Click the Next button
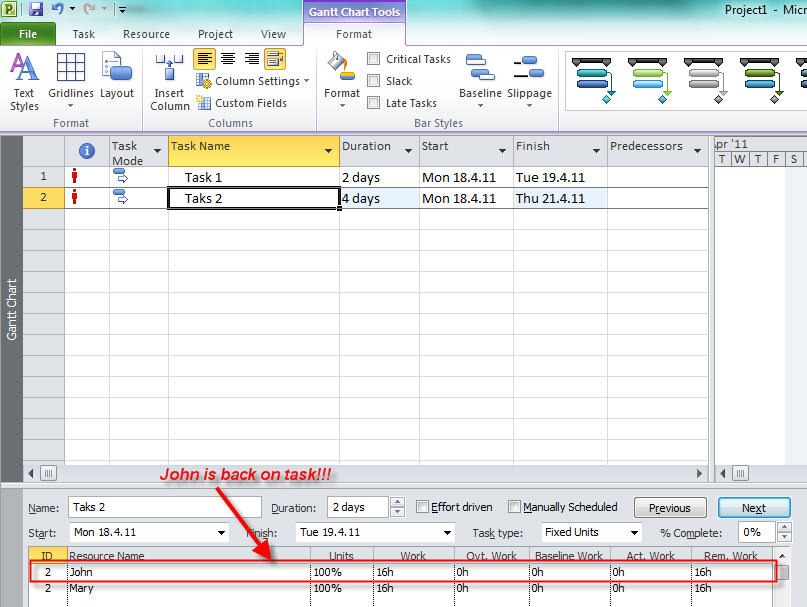 point(753,508)
